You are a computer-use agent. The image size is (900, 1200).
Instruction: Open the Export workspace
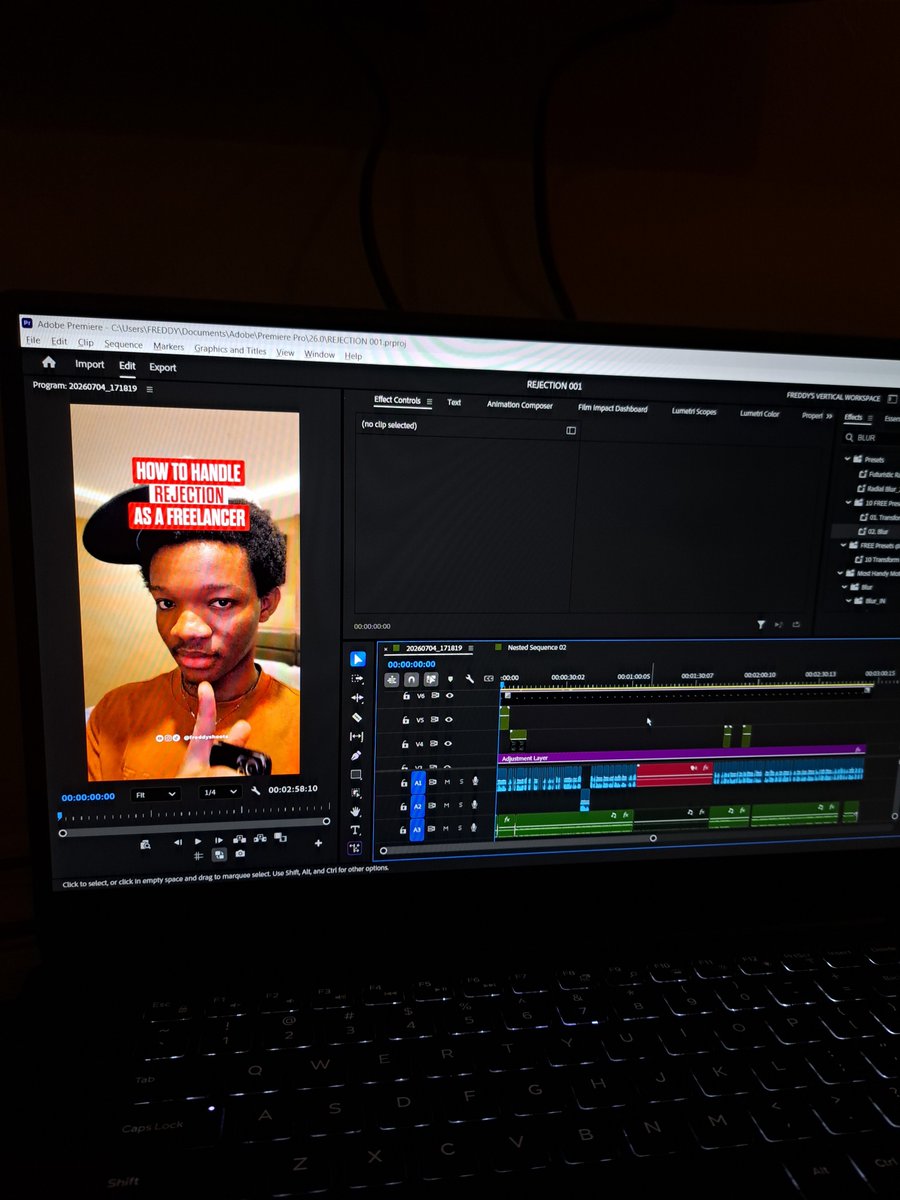pos(162,367)
